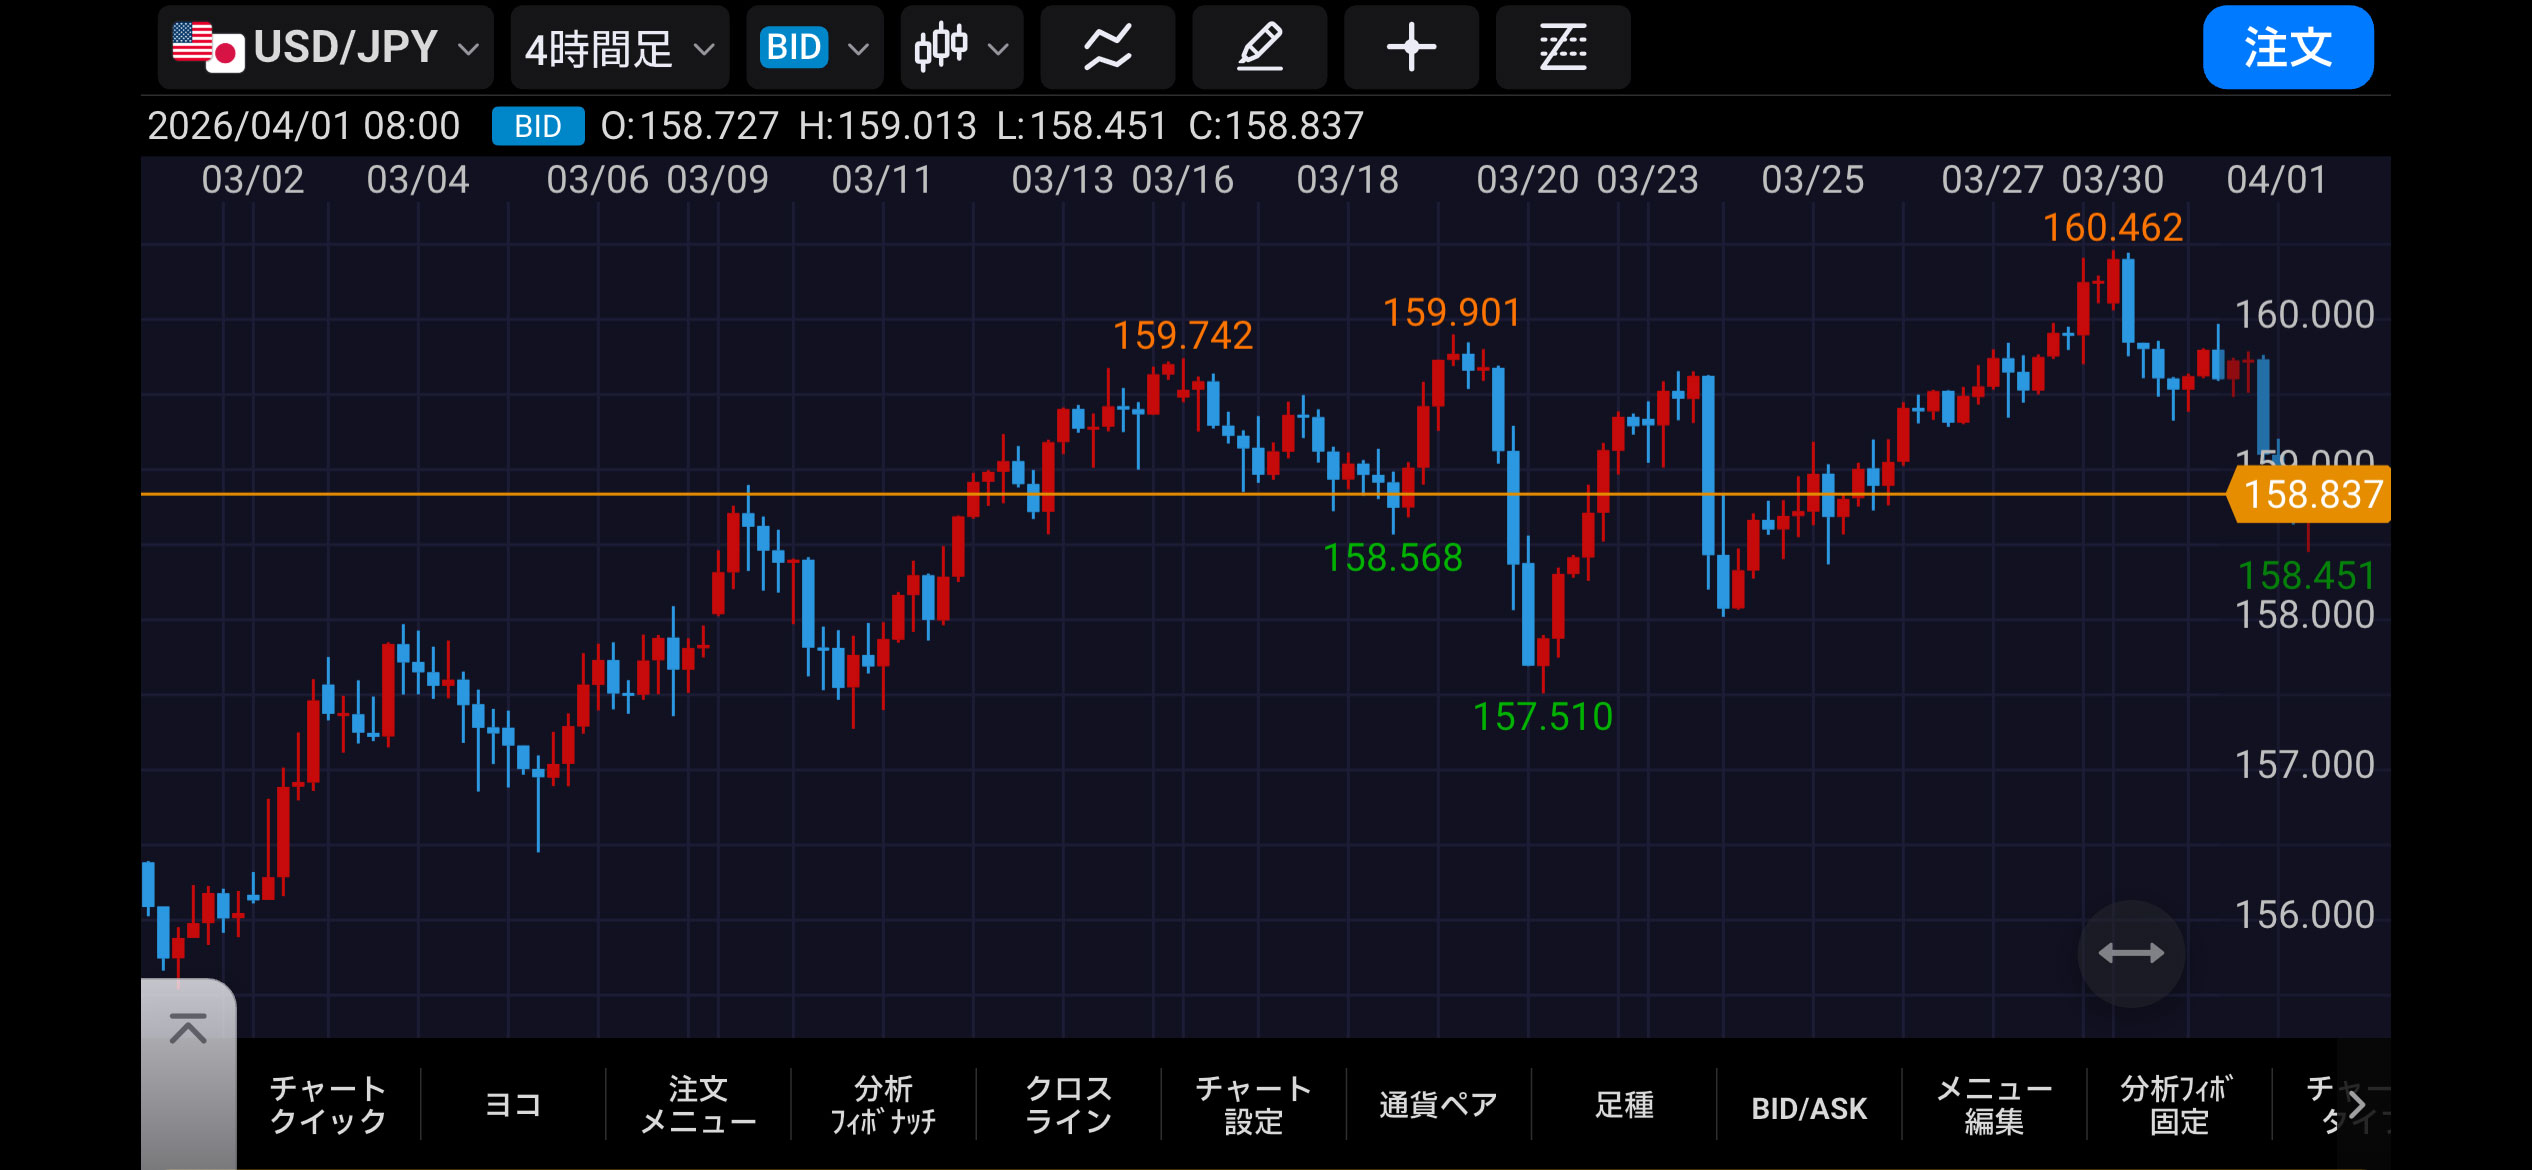Viewport: 2532px width, 1170px height.
Task: Open チャート設定 menu item
Action: point(1253,1105)
